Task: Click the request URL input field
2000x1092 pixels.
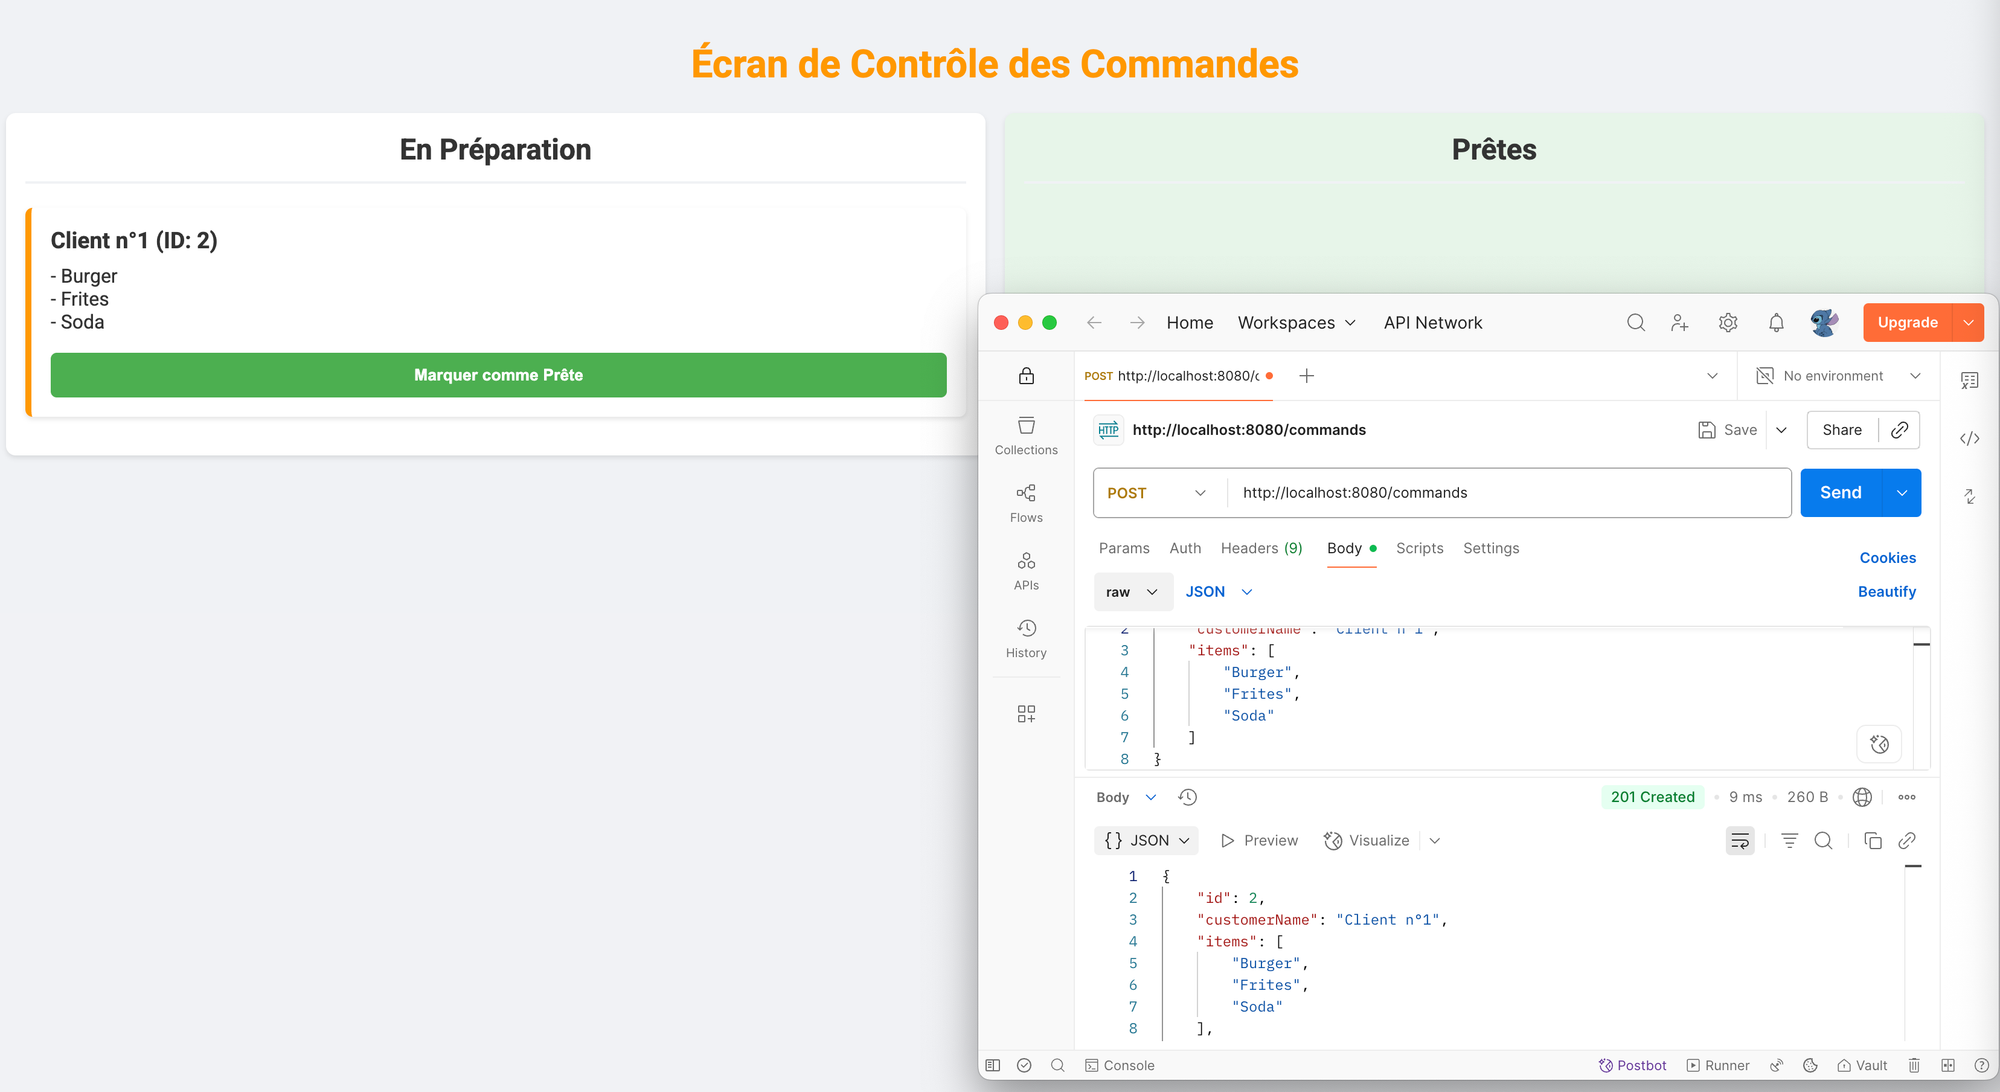Action: 1508,493
